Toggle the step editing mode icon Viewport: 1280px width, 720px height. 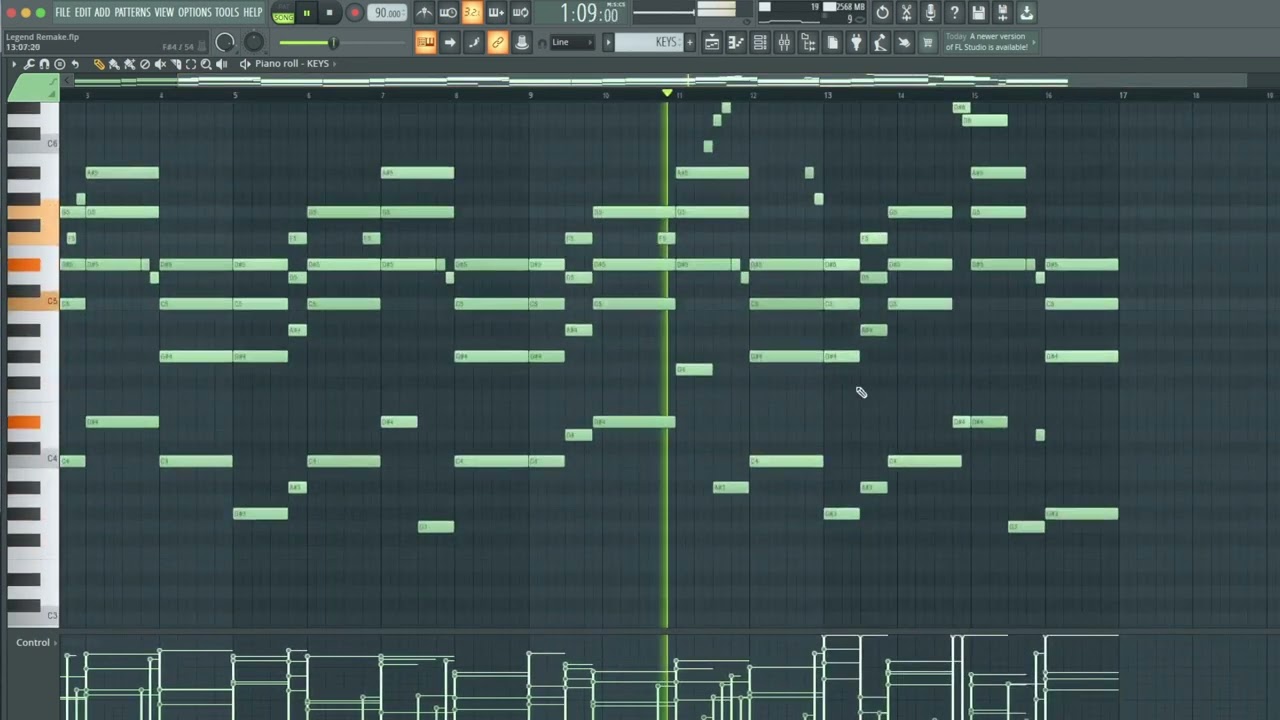pos(473,42)
